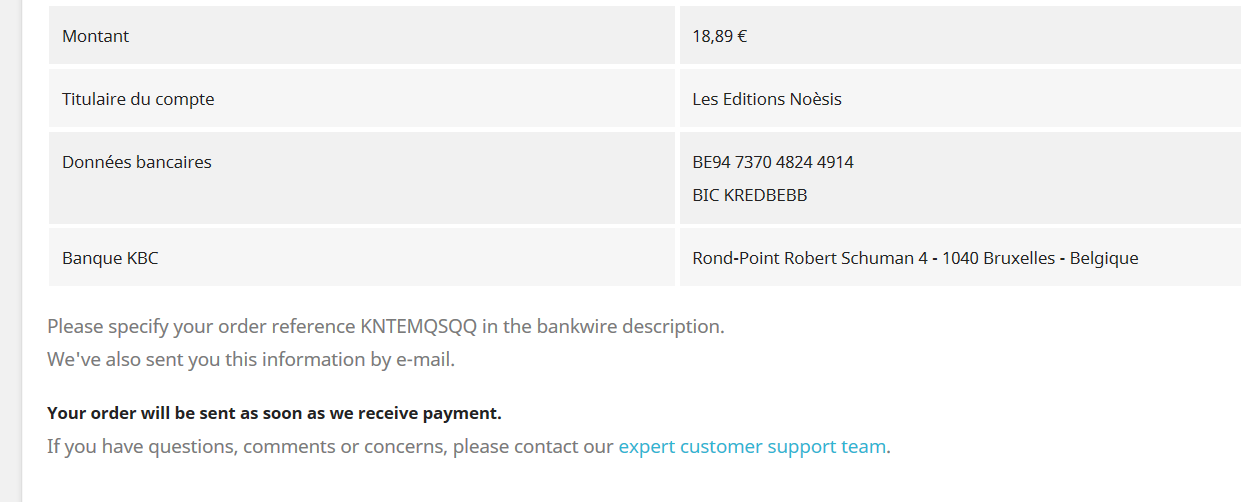The width and height of the screenshot is (1241, 502).
Task: Click the Titulaire du compte label
Action: point(138,99)
